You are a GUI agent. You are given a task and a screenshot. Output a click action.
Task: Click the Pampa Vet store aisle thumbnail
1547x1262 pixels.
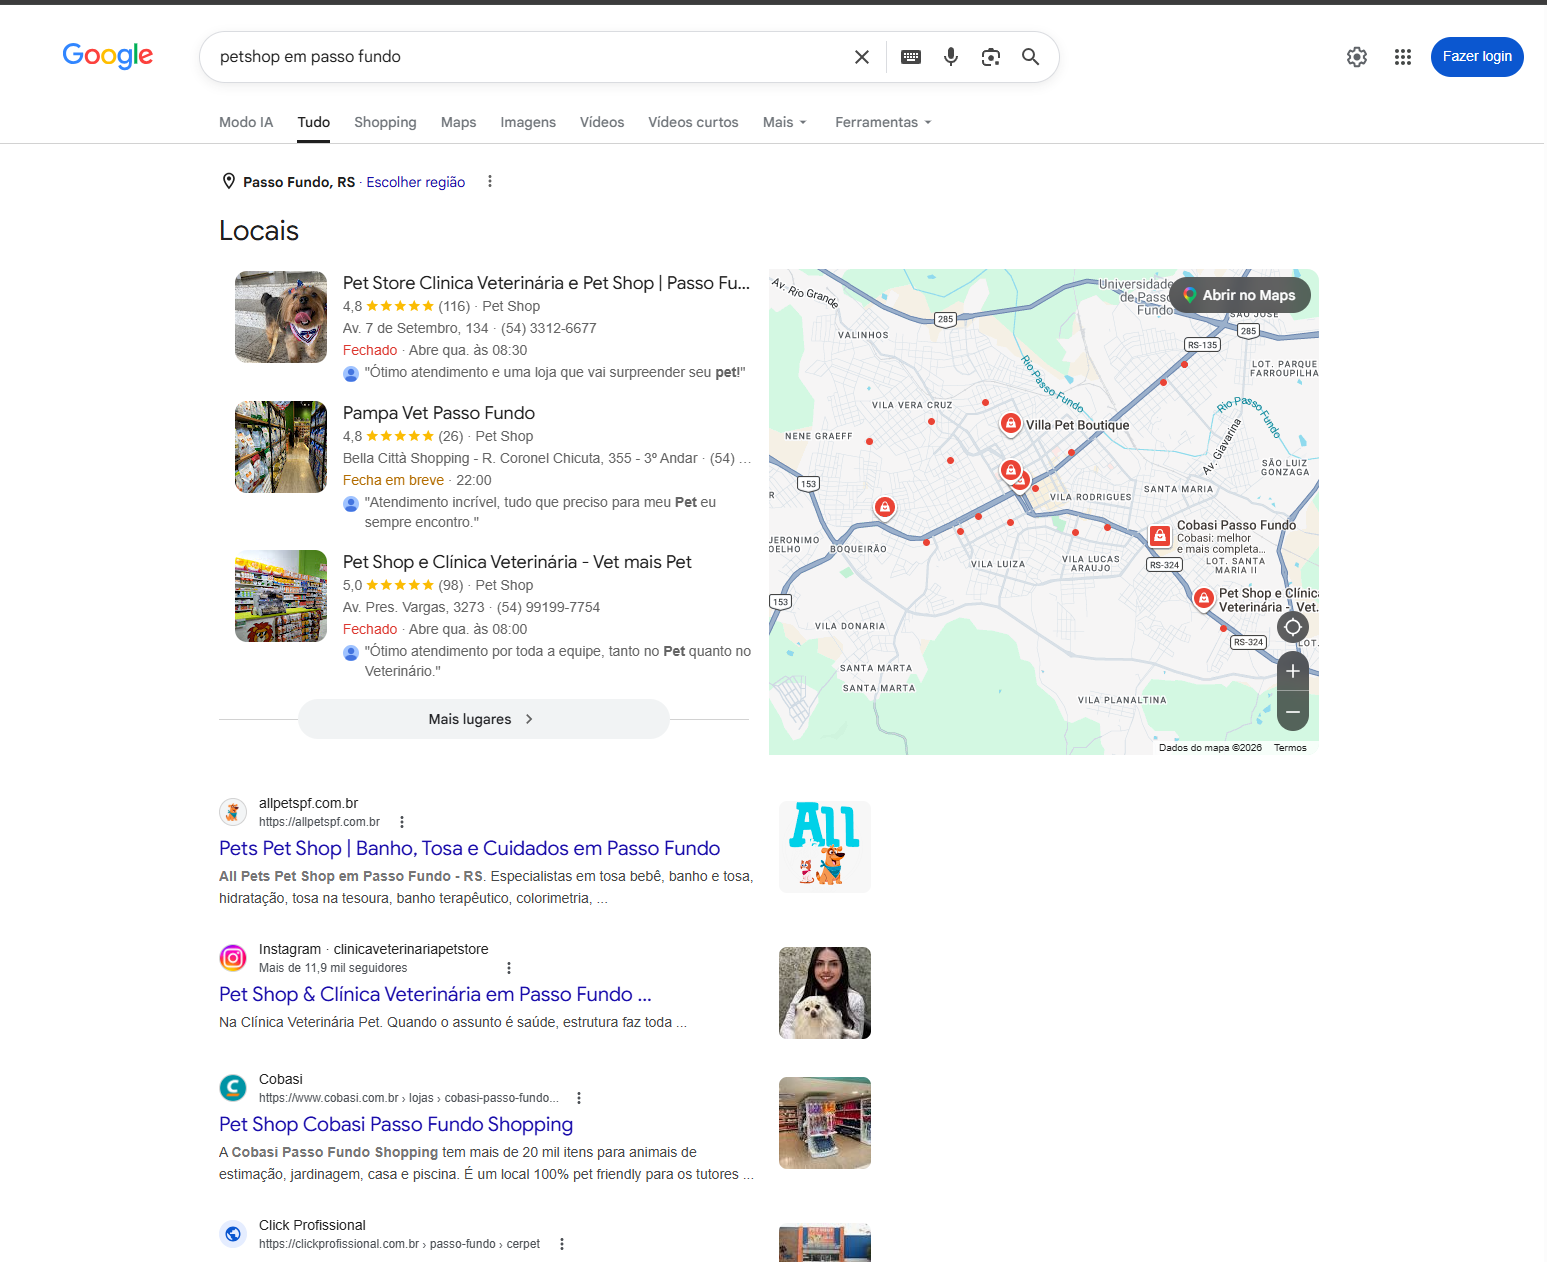pyautogui.click(x=281, y=447)
